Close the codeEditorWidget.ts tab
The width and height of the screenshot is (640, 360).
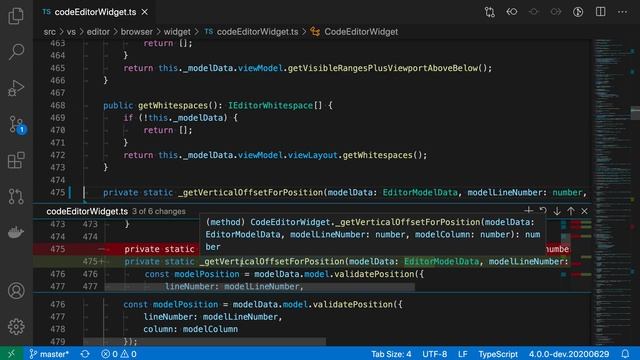144,12
